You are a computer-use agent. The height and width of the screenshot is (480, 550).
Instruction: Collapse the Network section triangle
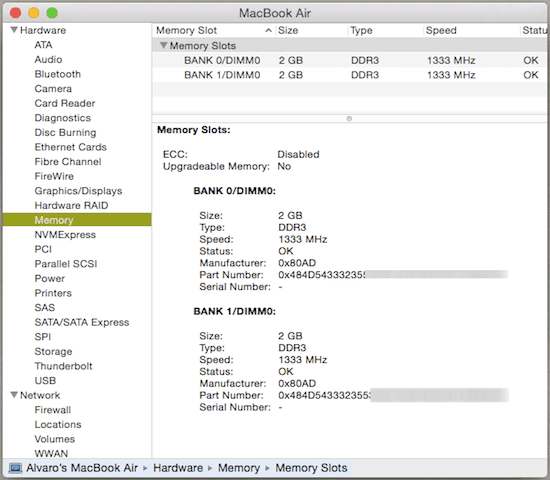coord(14,395)
